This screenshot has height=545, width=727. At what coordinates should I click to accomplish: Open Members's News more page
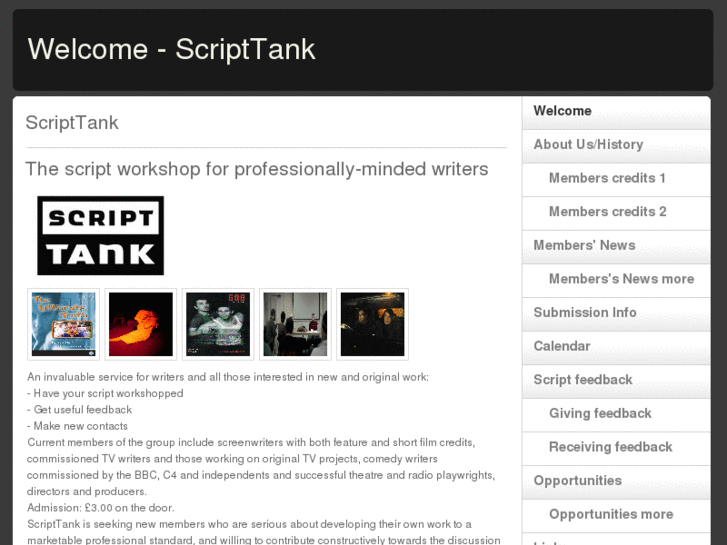coord(616,279)
